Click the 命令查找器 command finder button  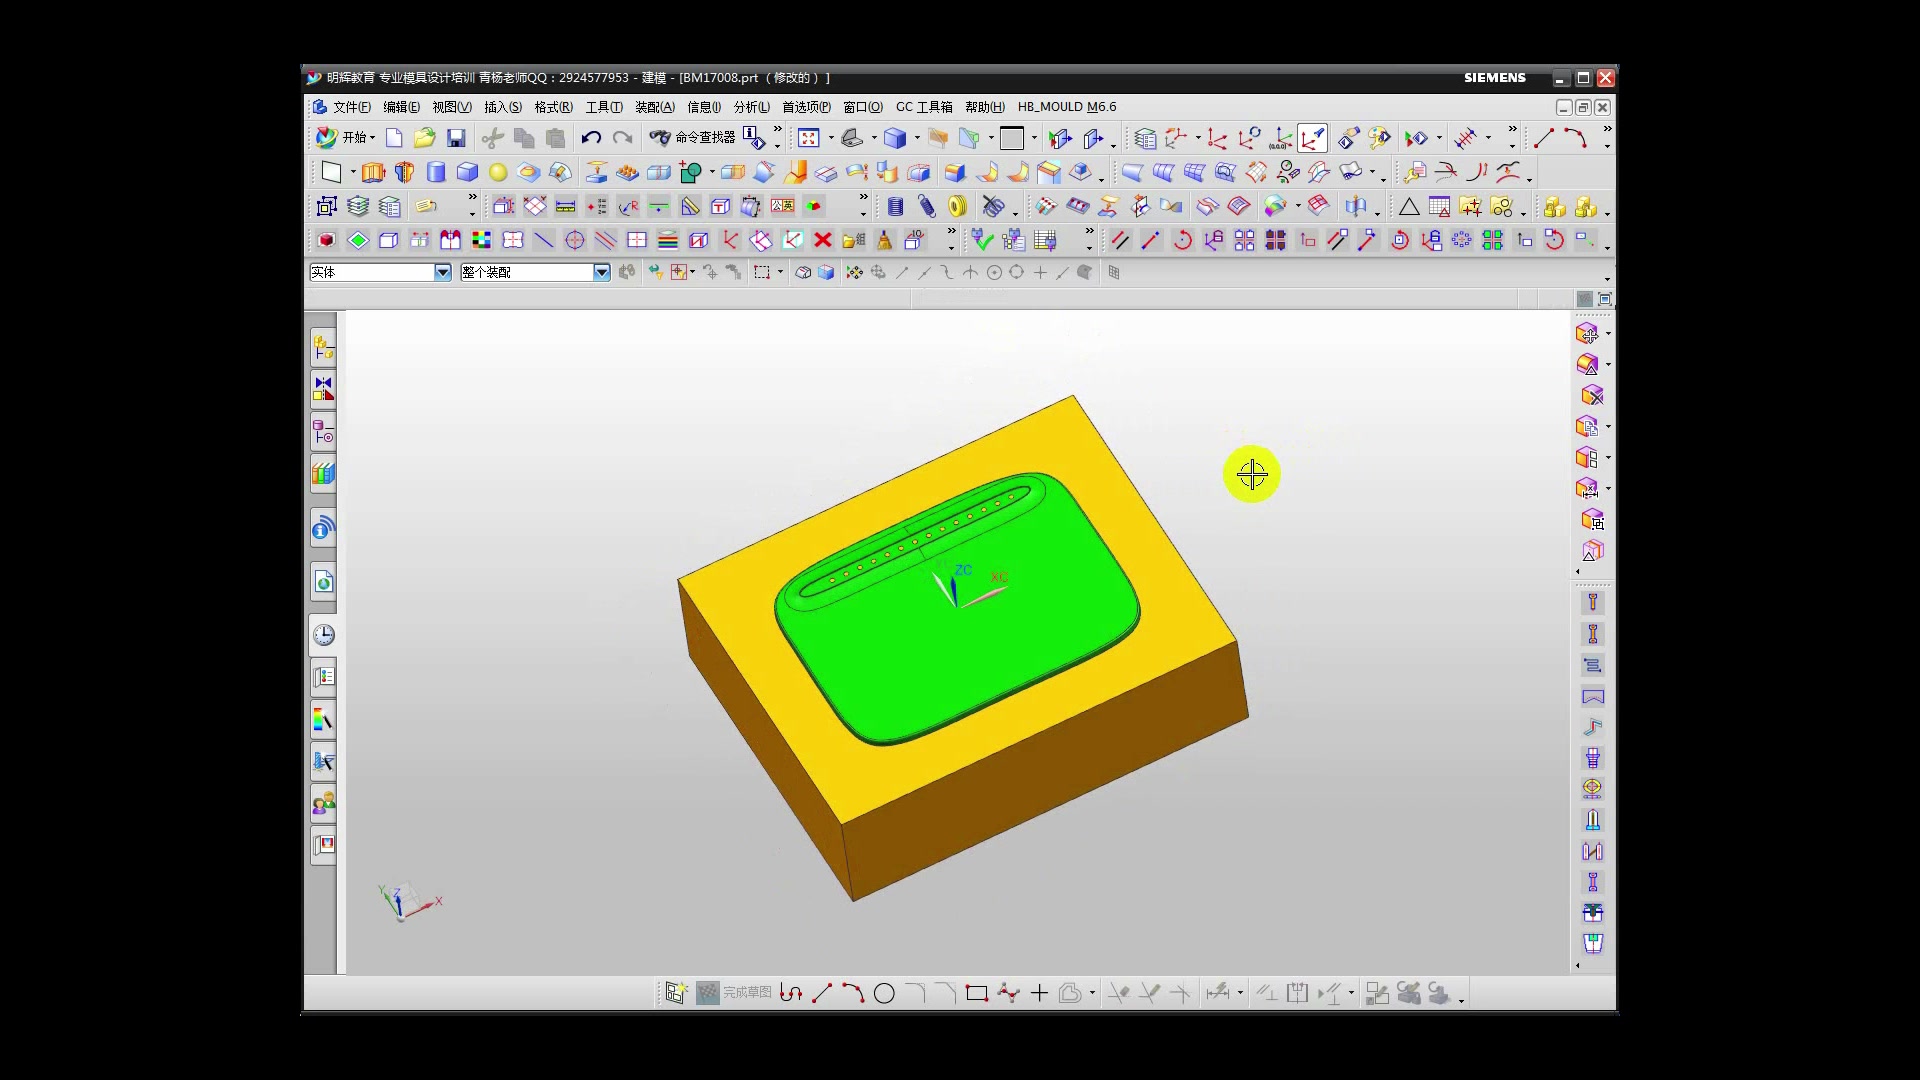(x=693, y=138)
